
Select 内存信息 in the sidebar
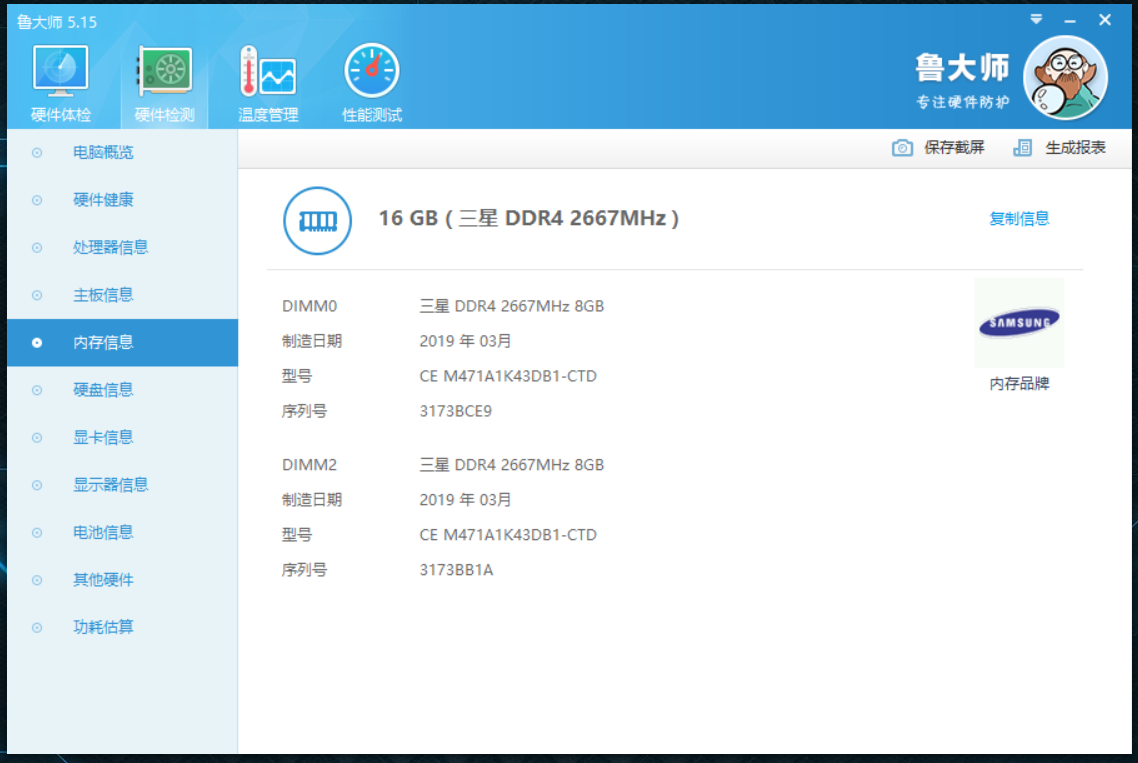[x=123, y=343]
